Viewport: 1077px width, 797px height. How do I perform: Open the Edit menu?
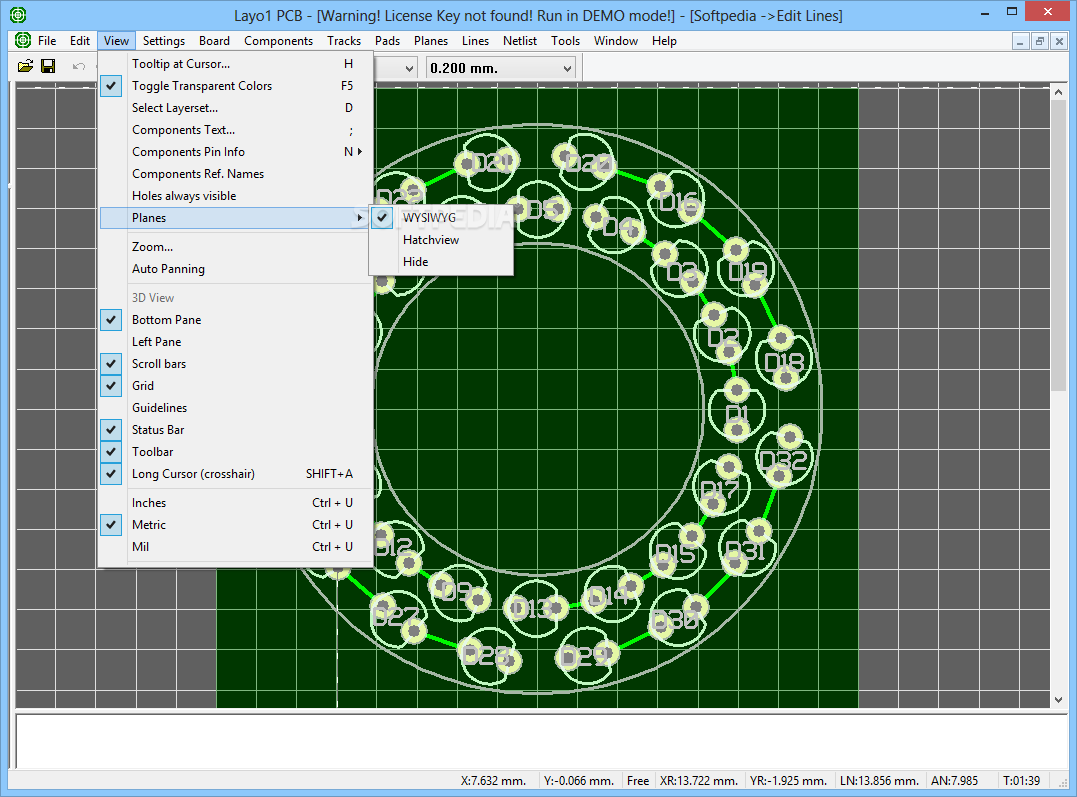[80, 41]
